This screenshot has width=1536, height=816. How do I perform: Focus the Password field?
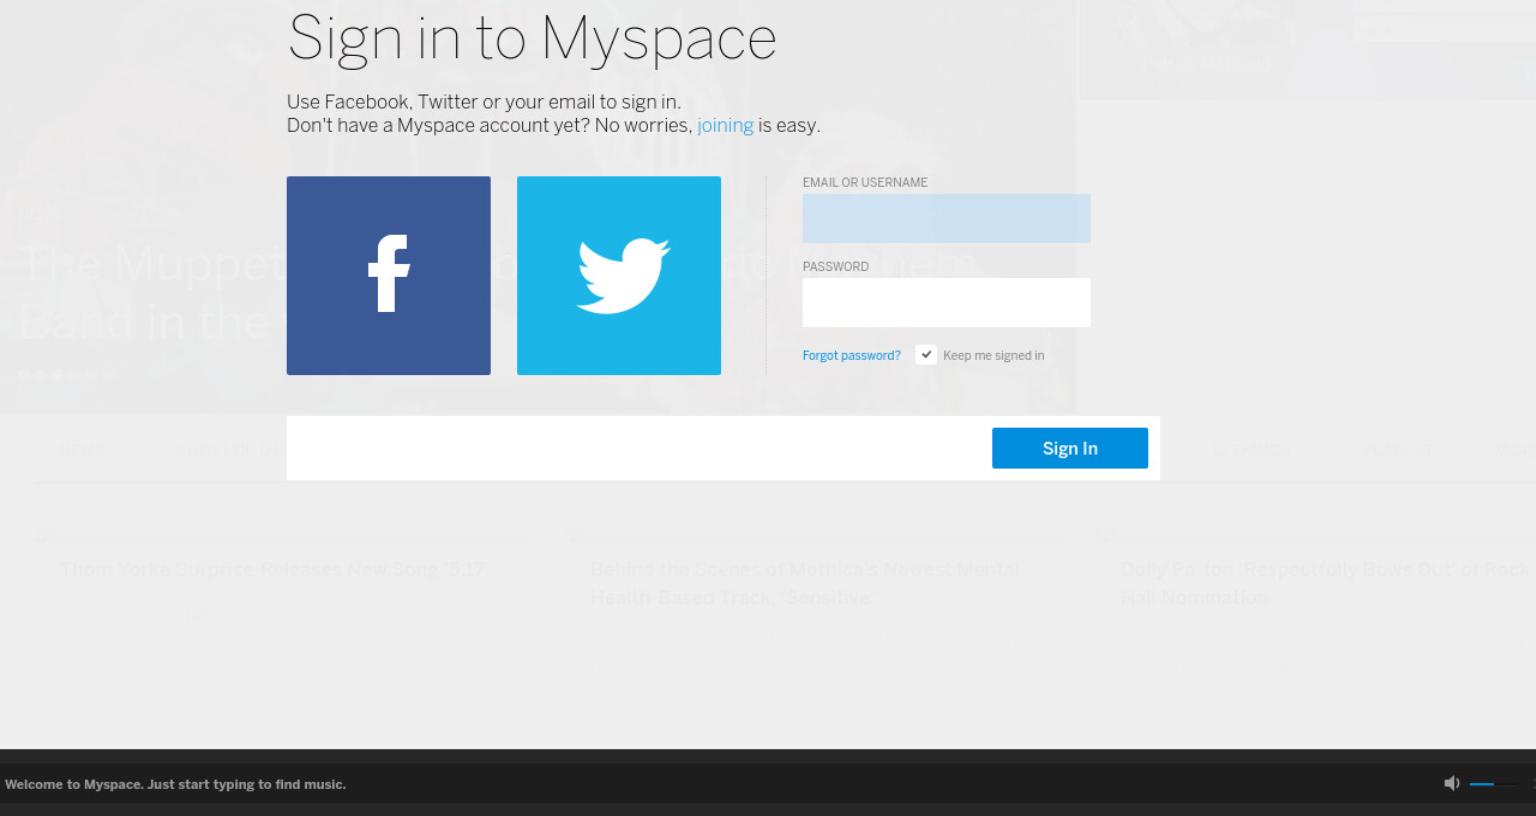coord(946,302)
